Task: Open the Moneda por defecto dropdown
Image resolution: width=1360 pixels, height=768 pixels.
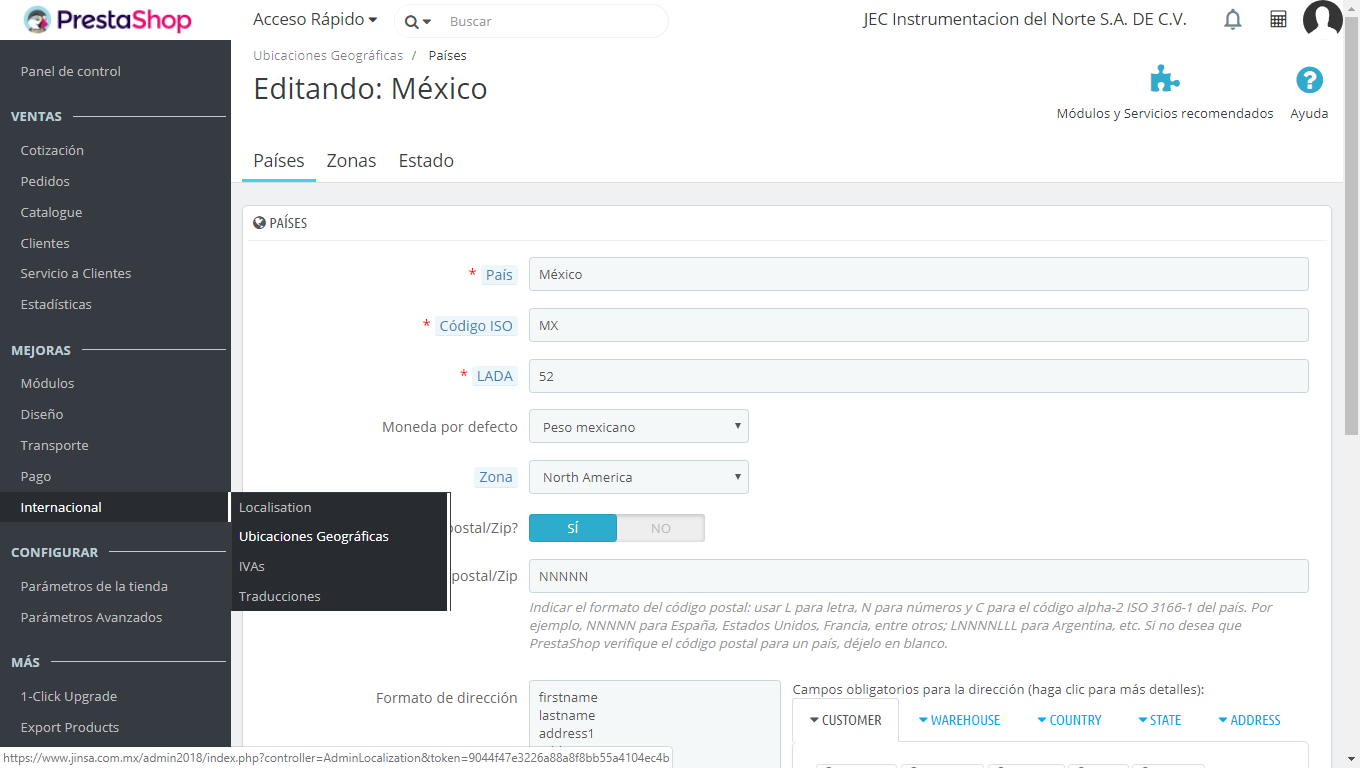Action: tap(639, 426)
